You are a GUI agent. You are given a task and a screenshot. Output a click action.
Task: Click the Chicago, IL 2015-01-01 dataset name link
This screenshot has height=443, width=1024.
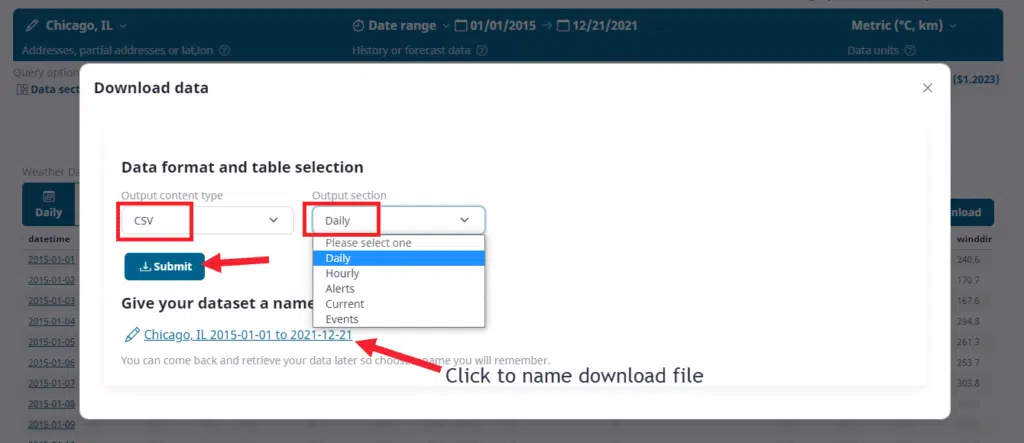247,335
